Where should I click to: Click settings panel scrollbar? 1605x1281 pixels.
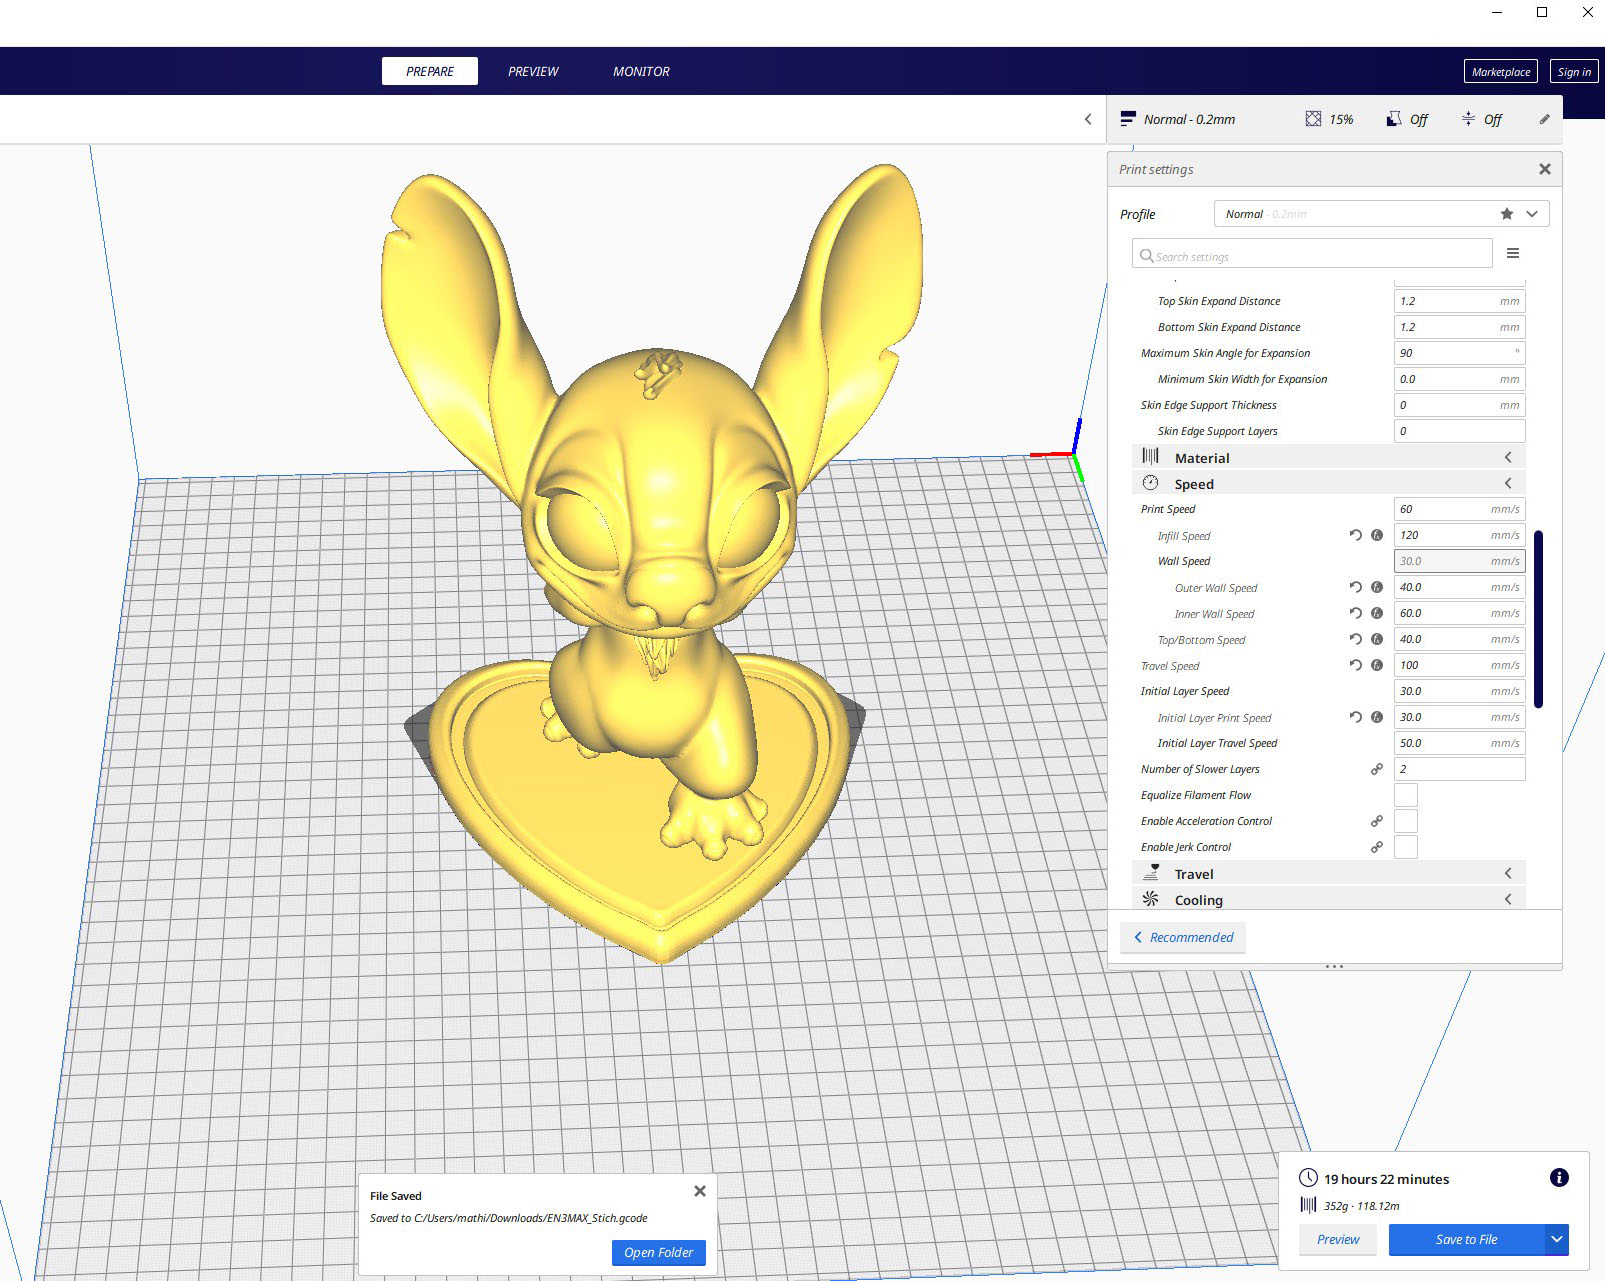1538,619
